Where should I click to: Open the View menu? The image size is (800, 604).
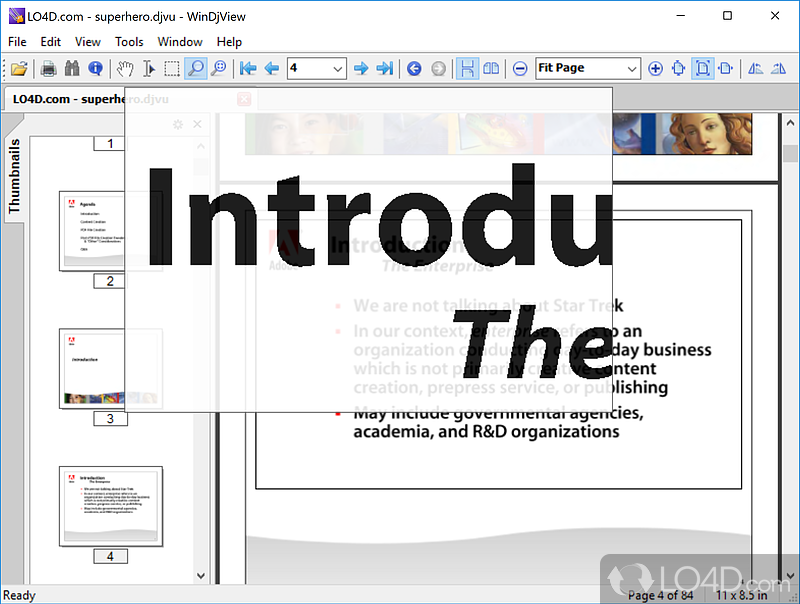click(88, 42)
